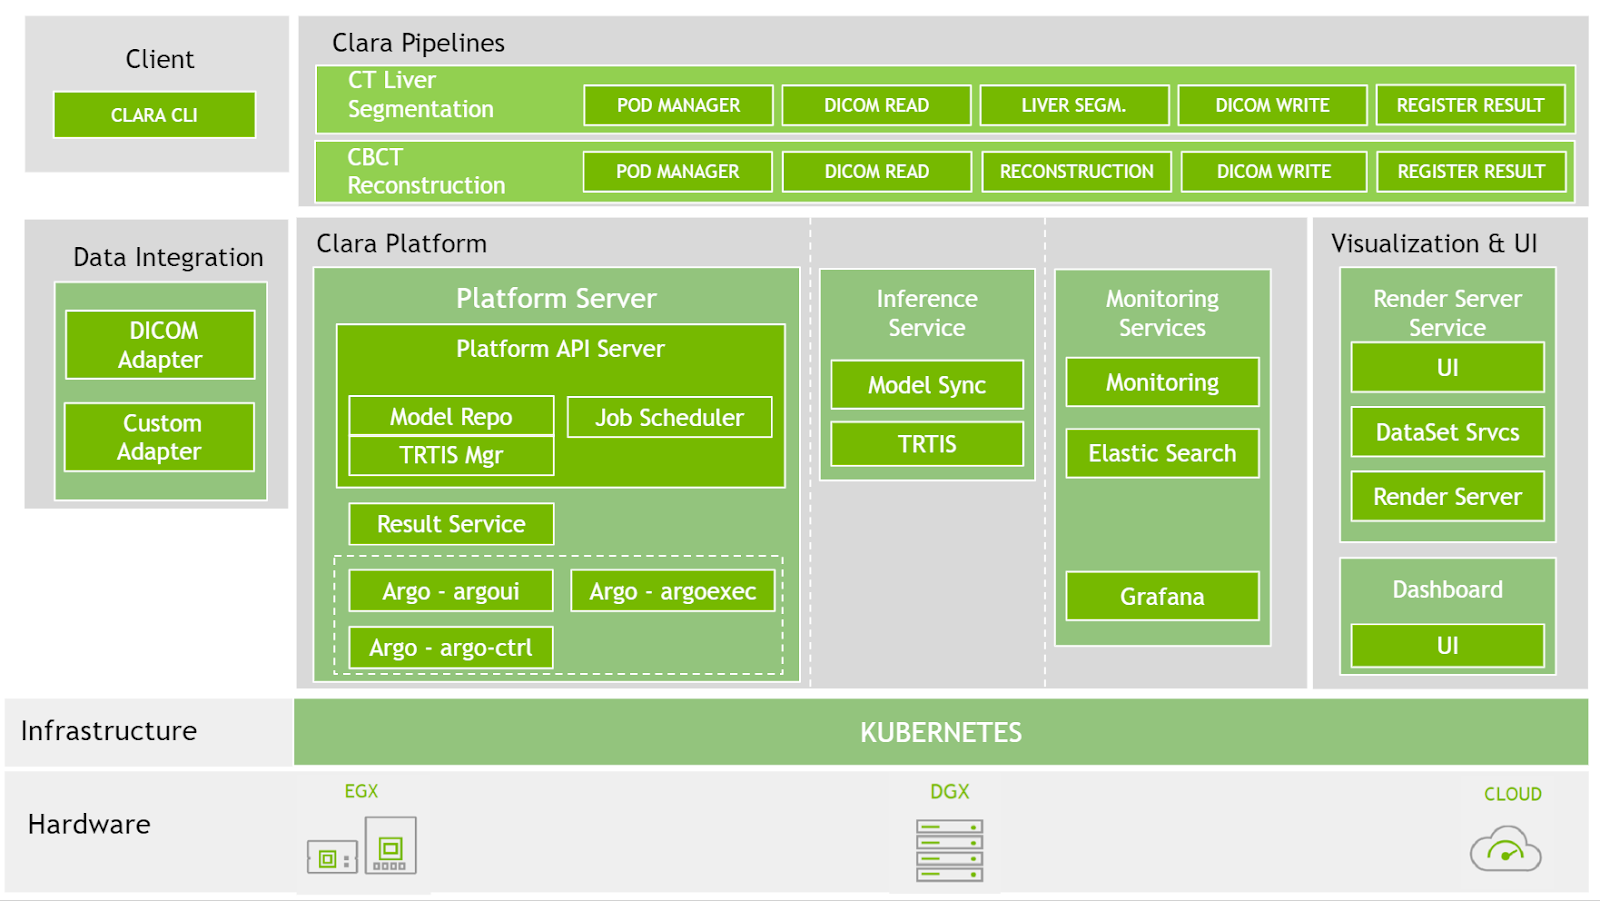The height and width of the screenshot is (901, 1600).
Task: Select the RECONSTRUCTION pipeline step
Action: pos(1077,171)
